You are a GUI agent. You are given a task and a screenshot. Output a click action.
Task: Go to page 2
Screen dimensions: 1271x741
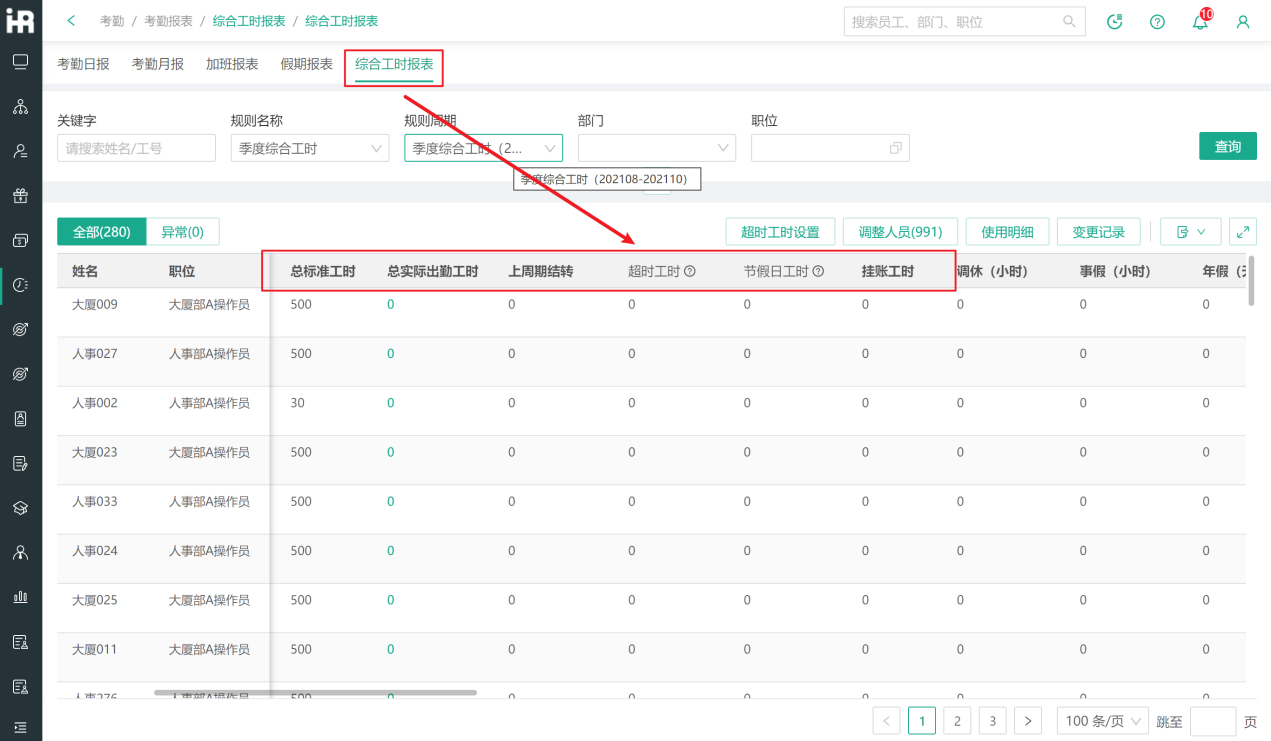957,721
